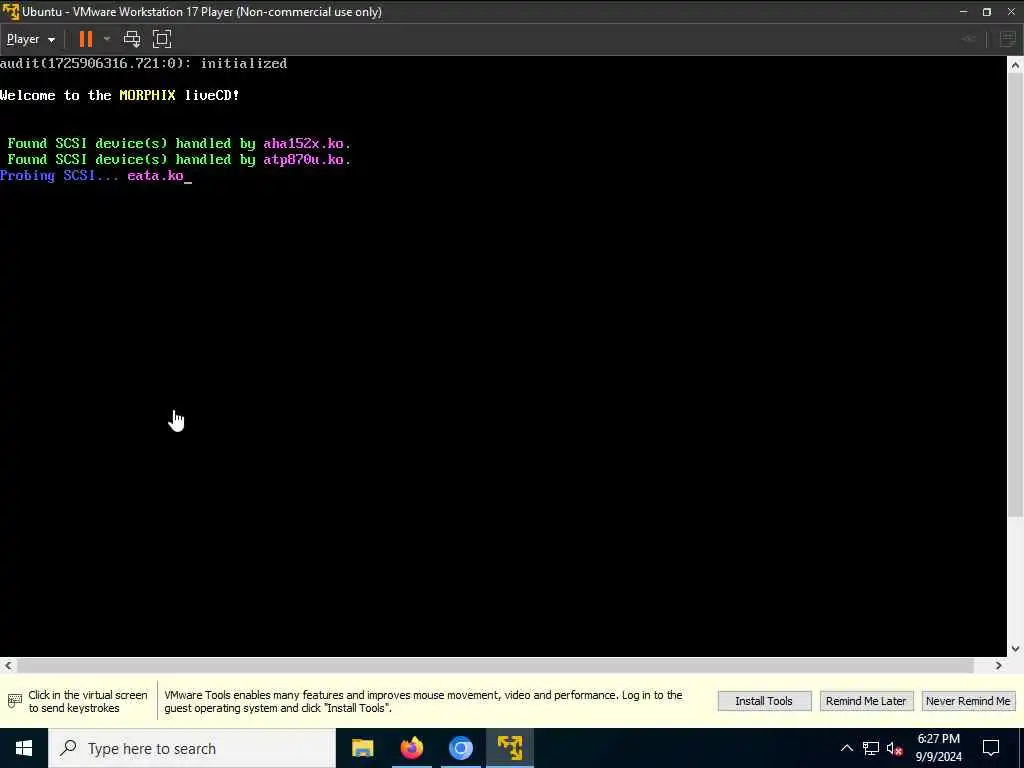The width and height of the screenshot is (1024, 768).
Task: Minimize the VMware Player window
Action: point(963,12)
